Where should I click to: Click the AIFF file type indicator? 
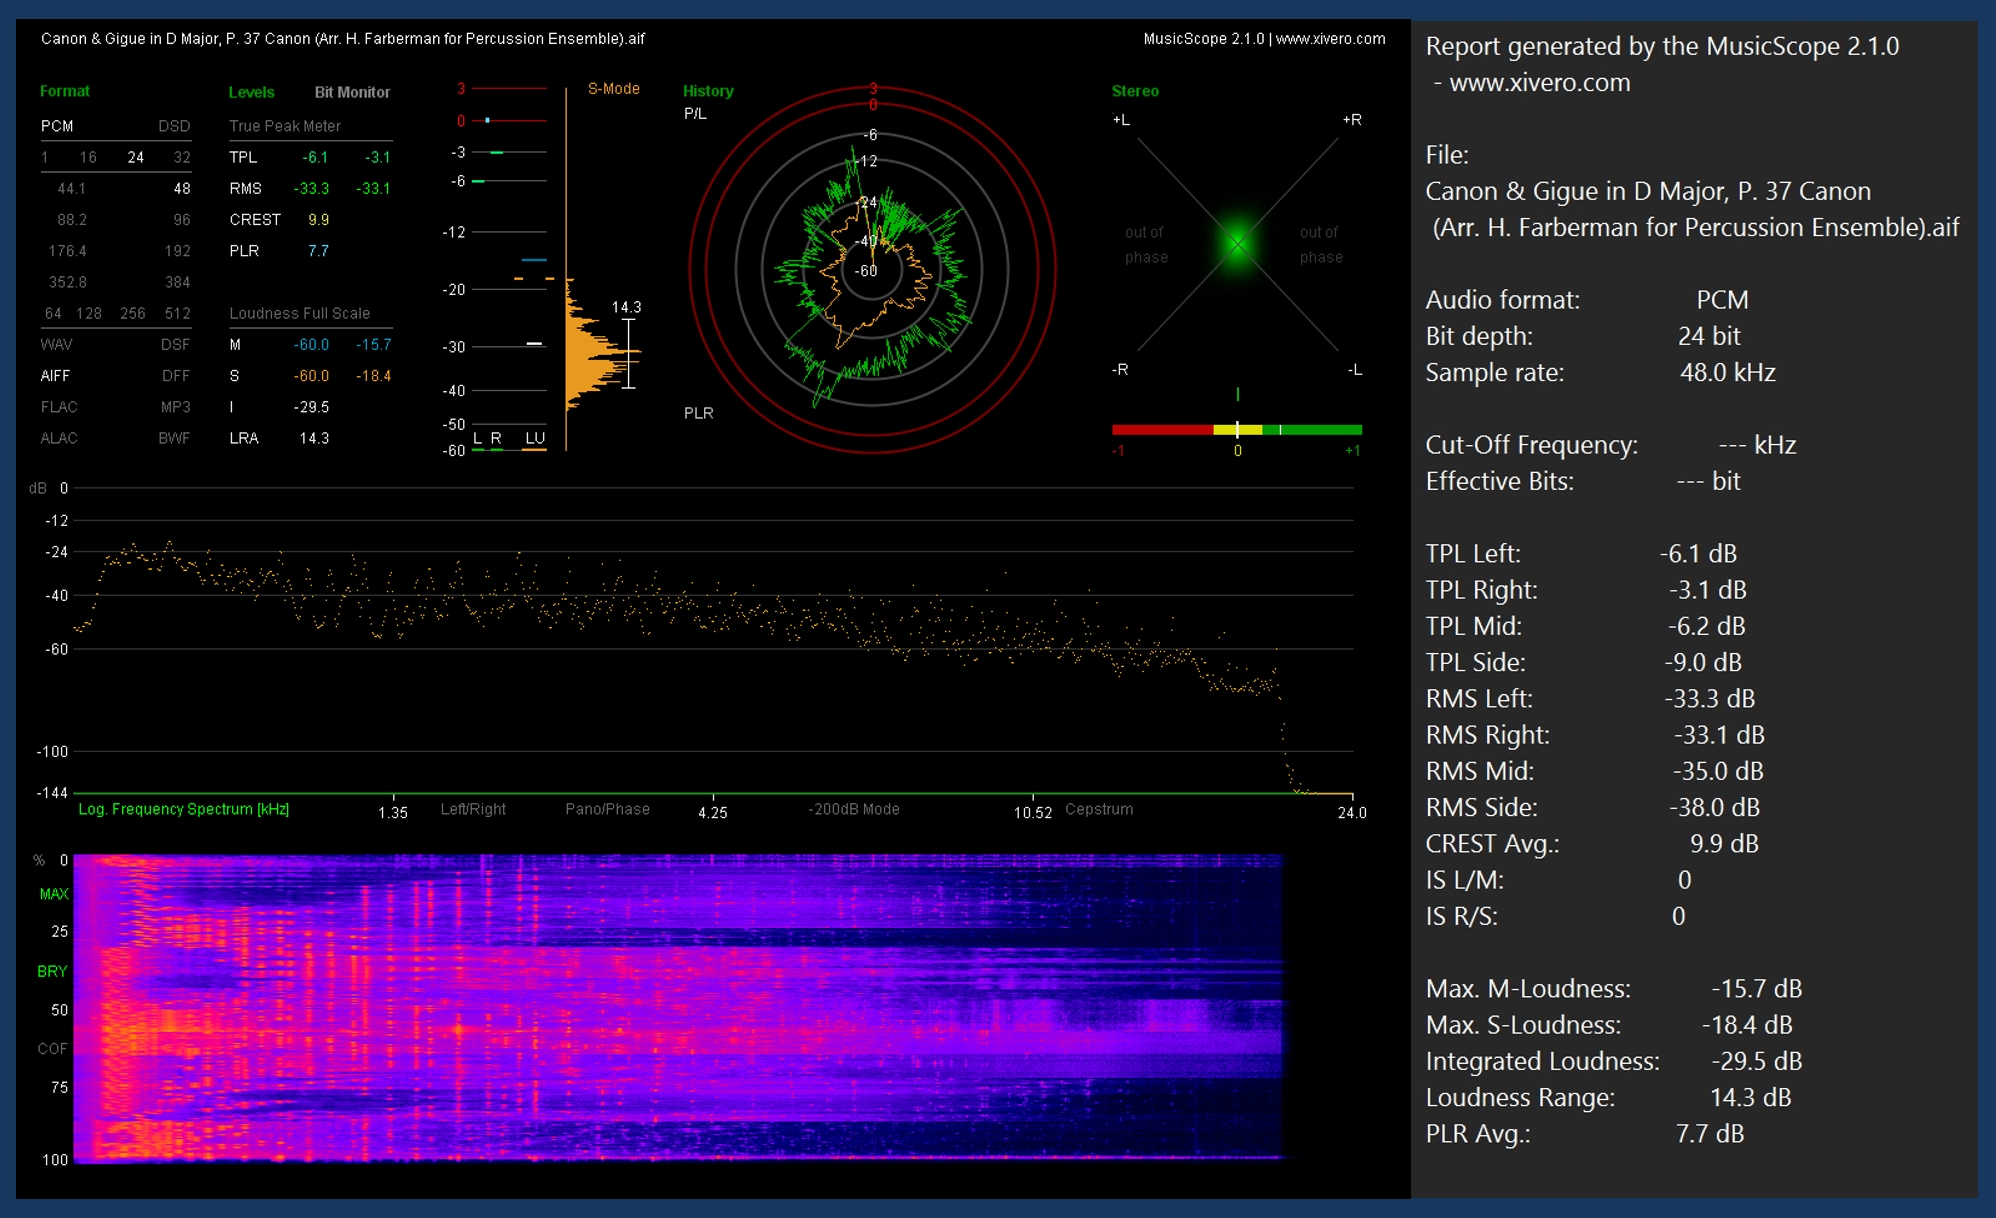[55, 376]
